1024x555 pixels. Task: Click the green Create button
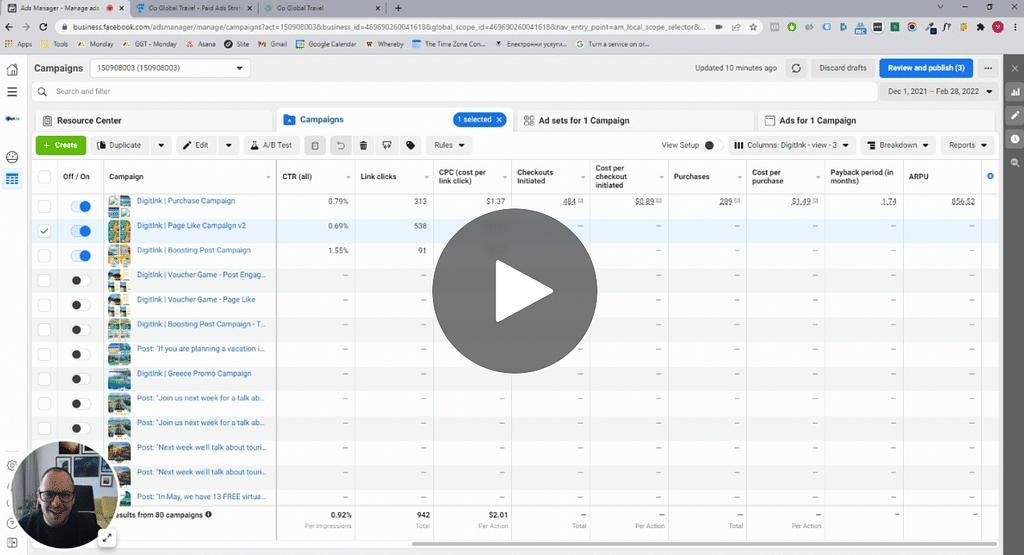tap(60, 145)
